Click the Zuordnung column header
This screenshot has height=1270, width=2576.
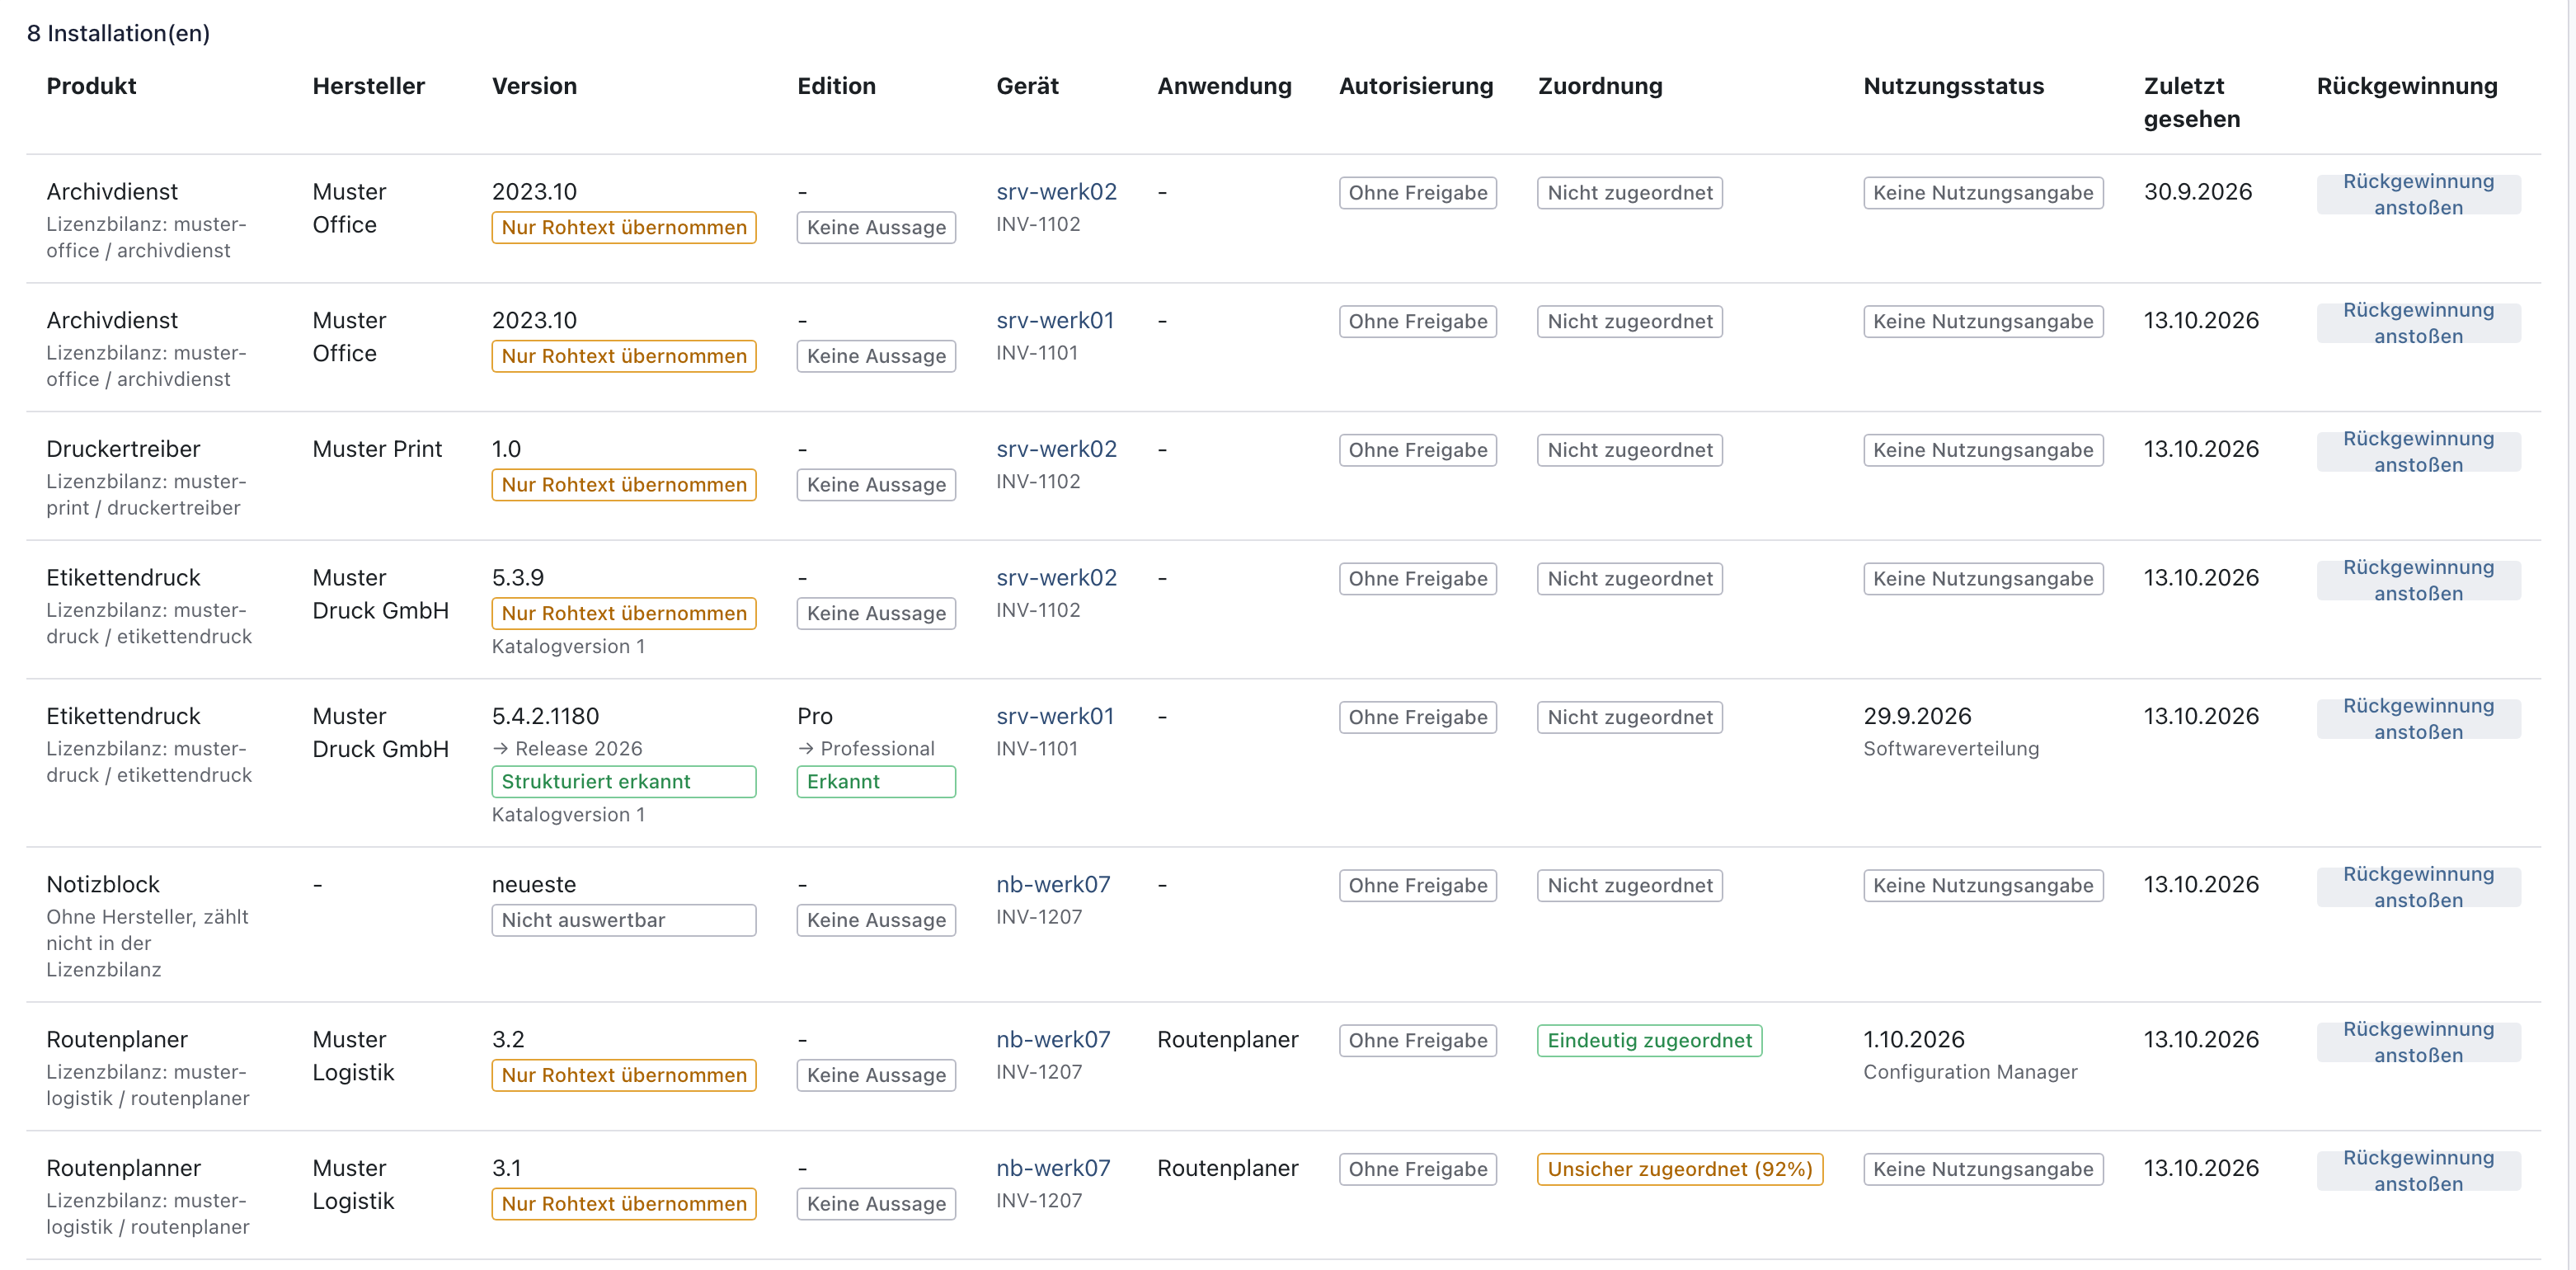pyautogui.click(x=1600, y=86)
